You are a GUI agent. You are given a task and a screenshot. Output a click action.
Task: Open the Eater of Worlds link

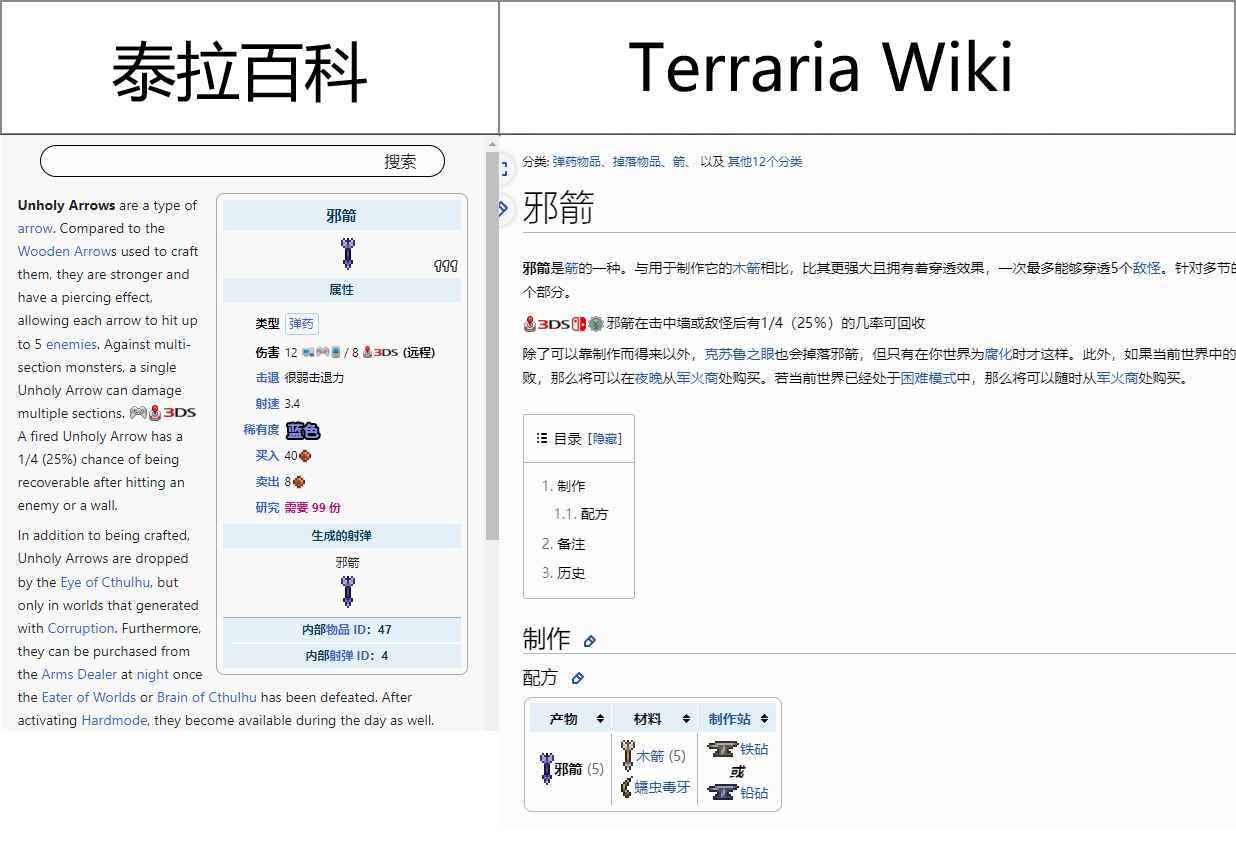pos(89,697)
